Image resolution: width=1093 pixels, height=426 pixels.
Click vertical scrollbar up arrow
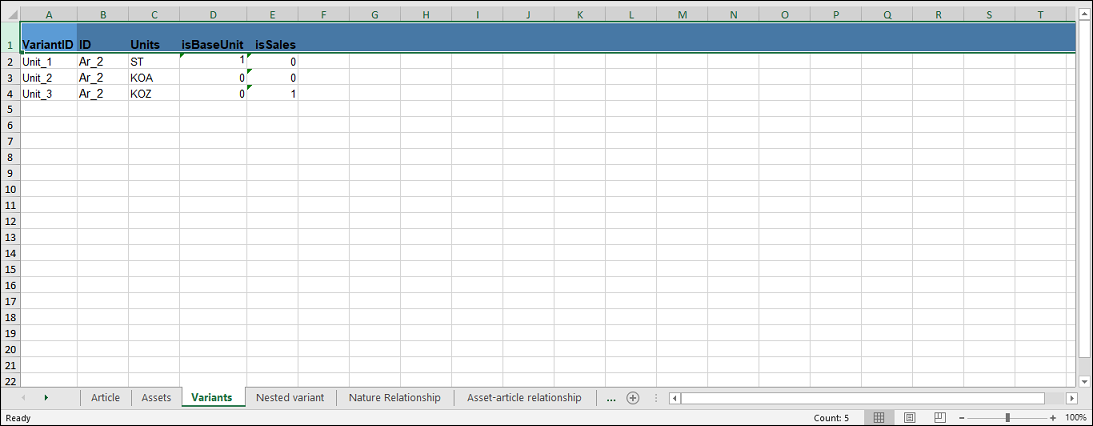tap(1084, 15)
